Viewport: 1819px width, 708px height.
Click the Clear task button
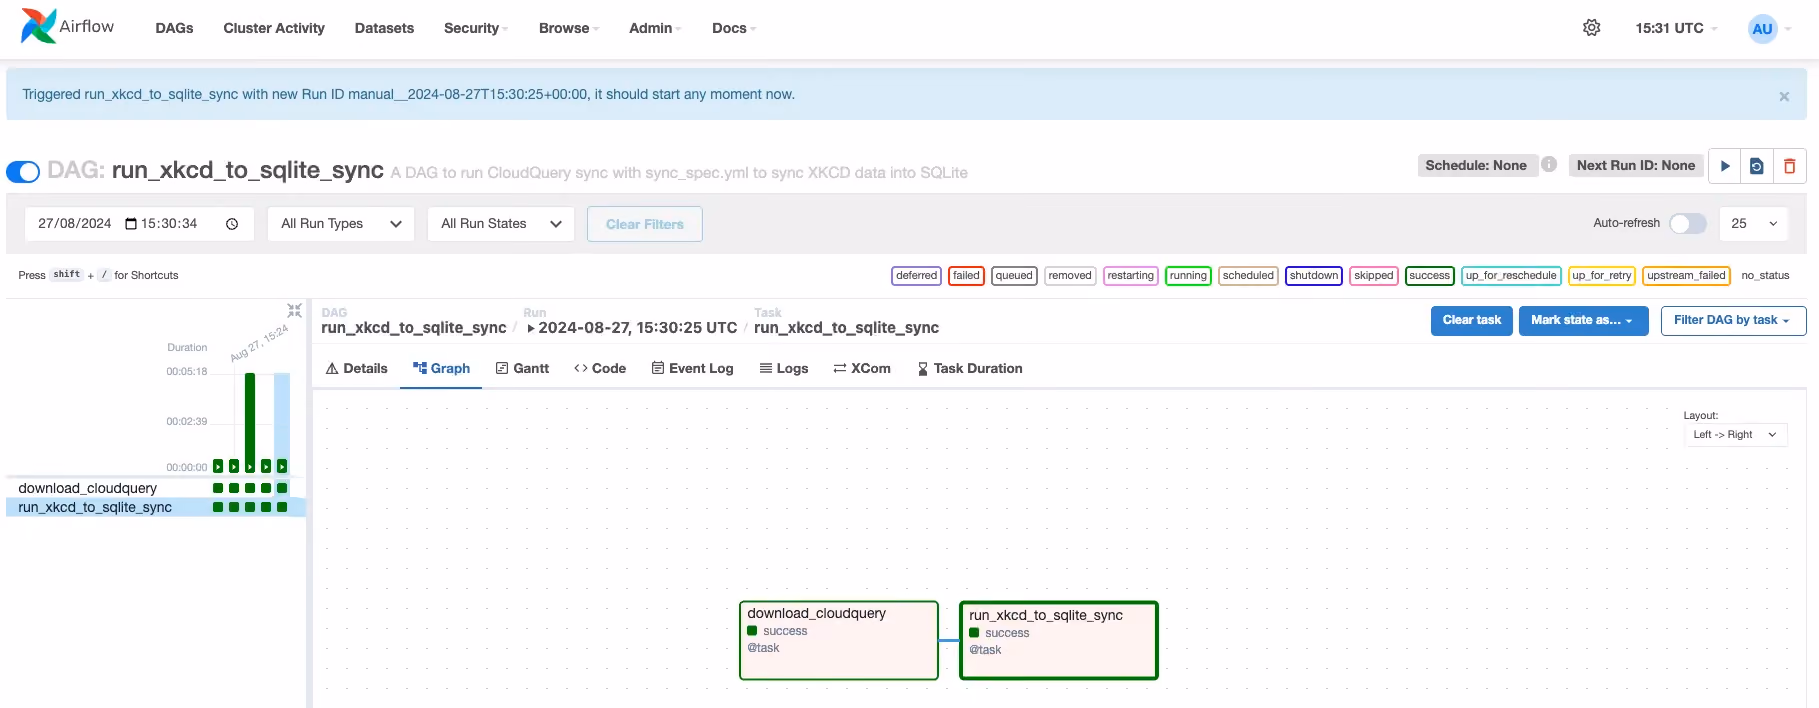1471,320
